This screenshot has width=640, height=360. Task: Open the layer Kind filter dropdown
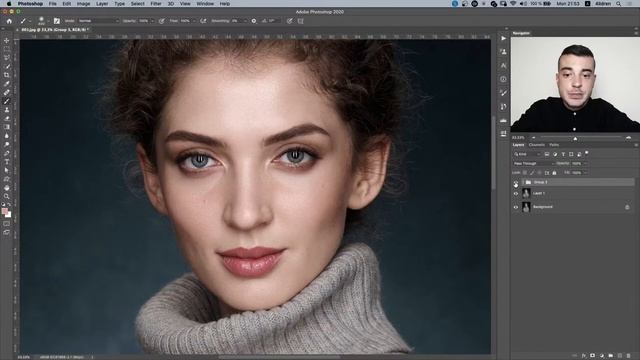(527, 154)
